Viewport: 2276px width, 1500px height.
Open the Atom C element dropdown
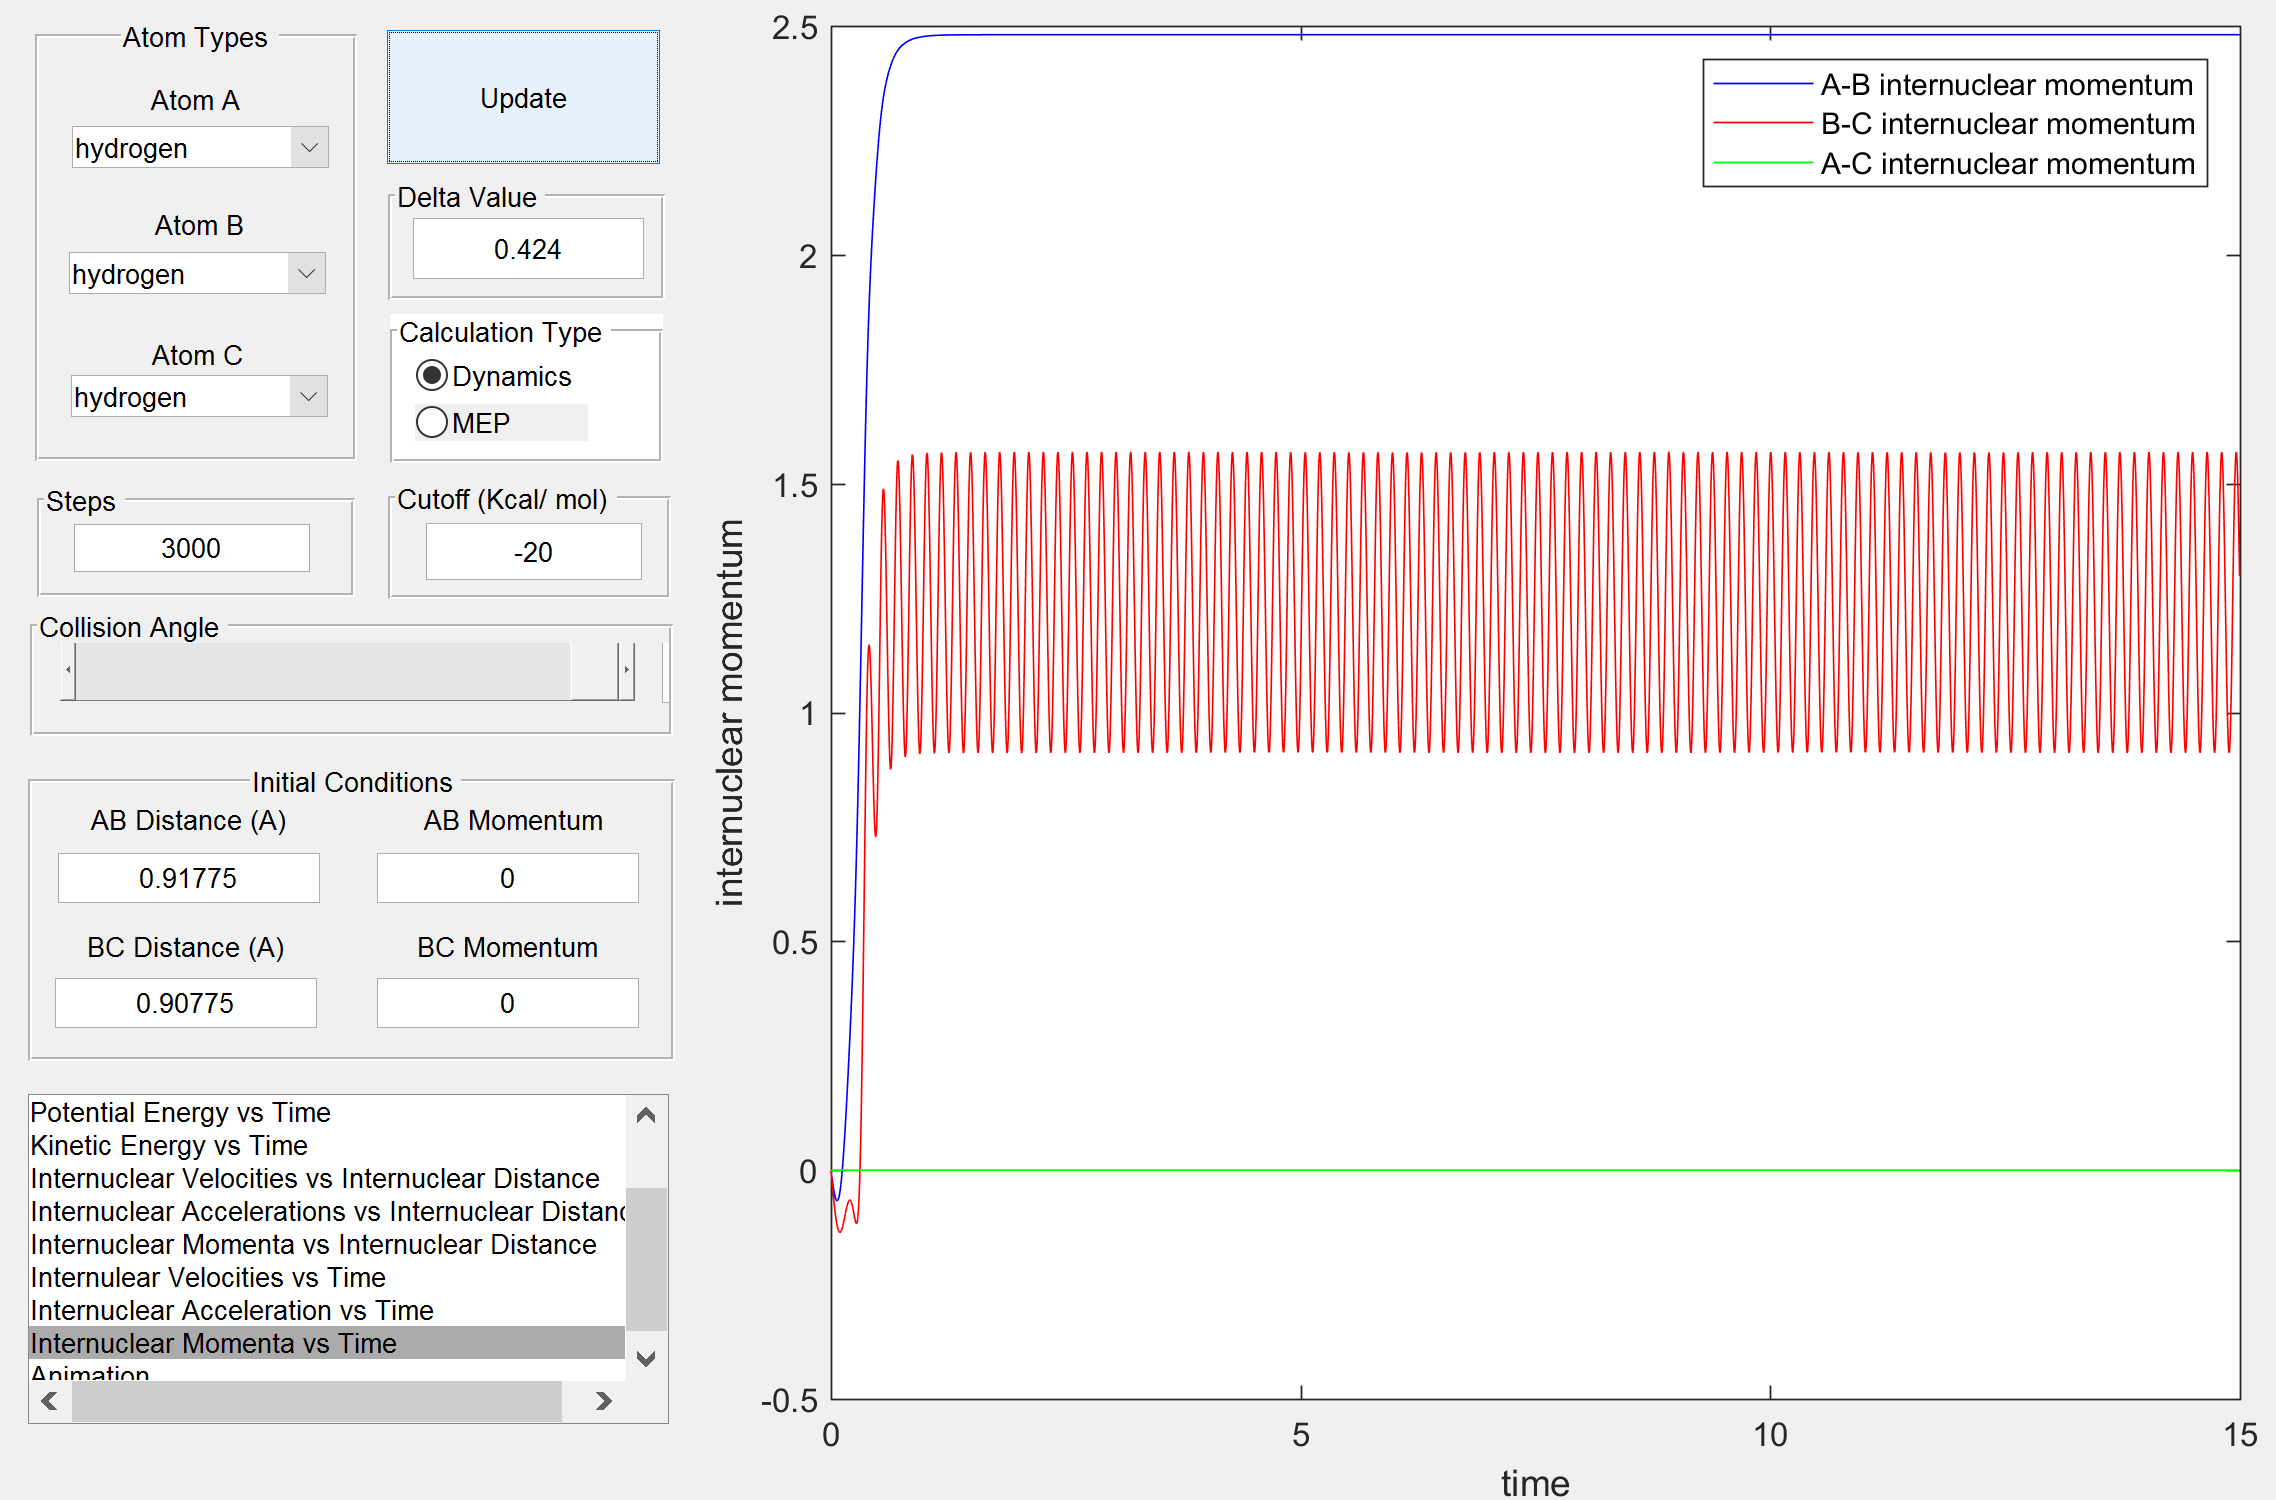pyautogui.click(x=309, y=396)
